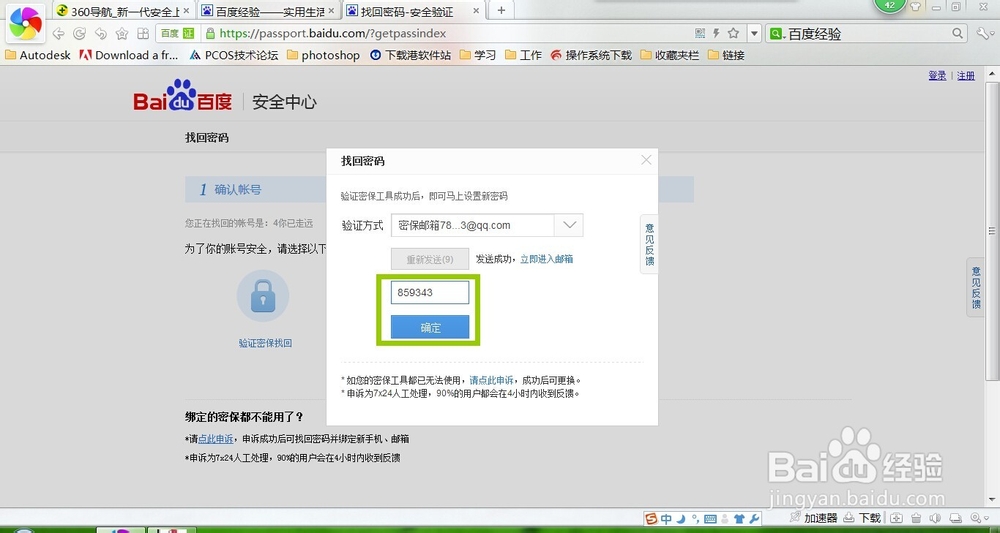Click the blue 确定 button
1000x533 pixels.
[430, 328]
